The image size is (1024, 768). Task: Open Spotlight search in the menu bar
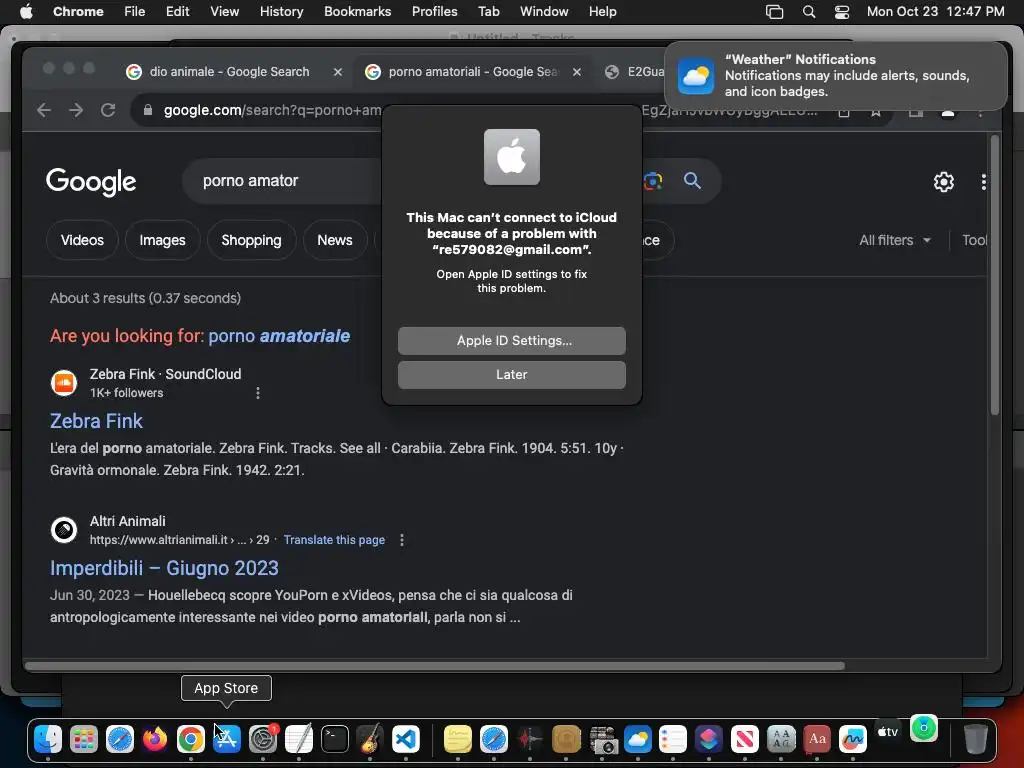coord(808,12)
